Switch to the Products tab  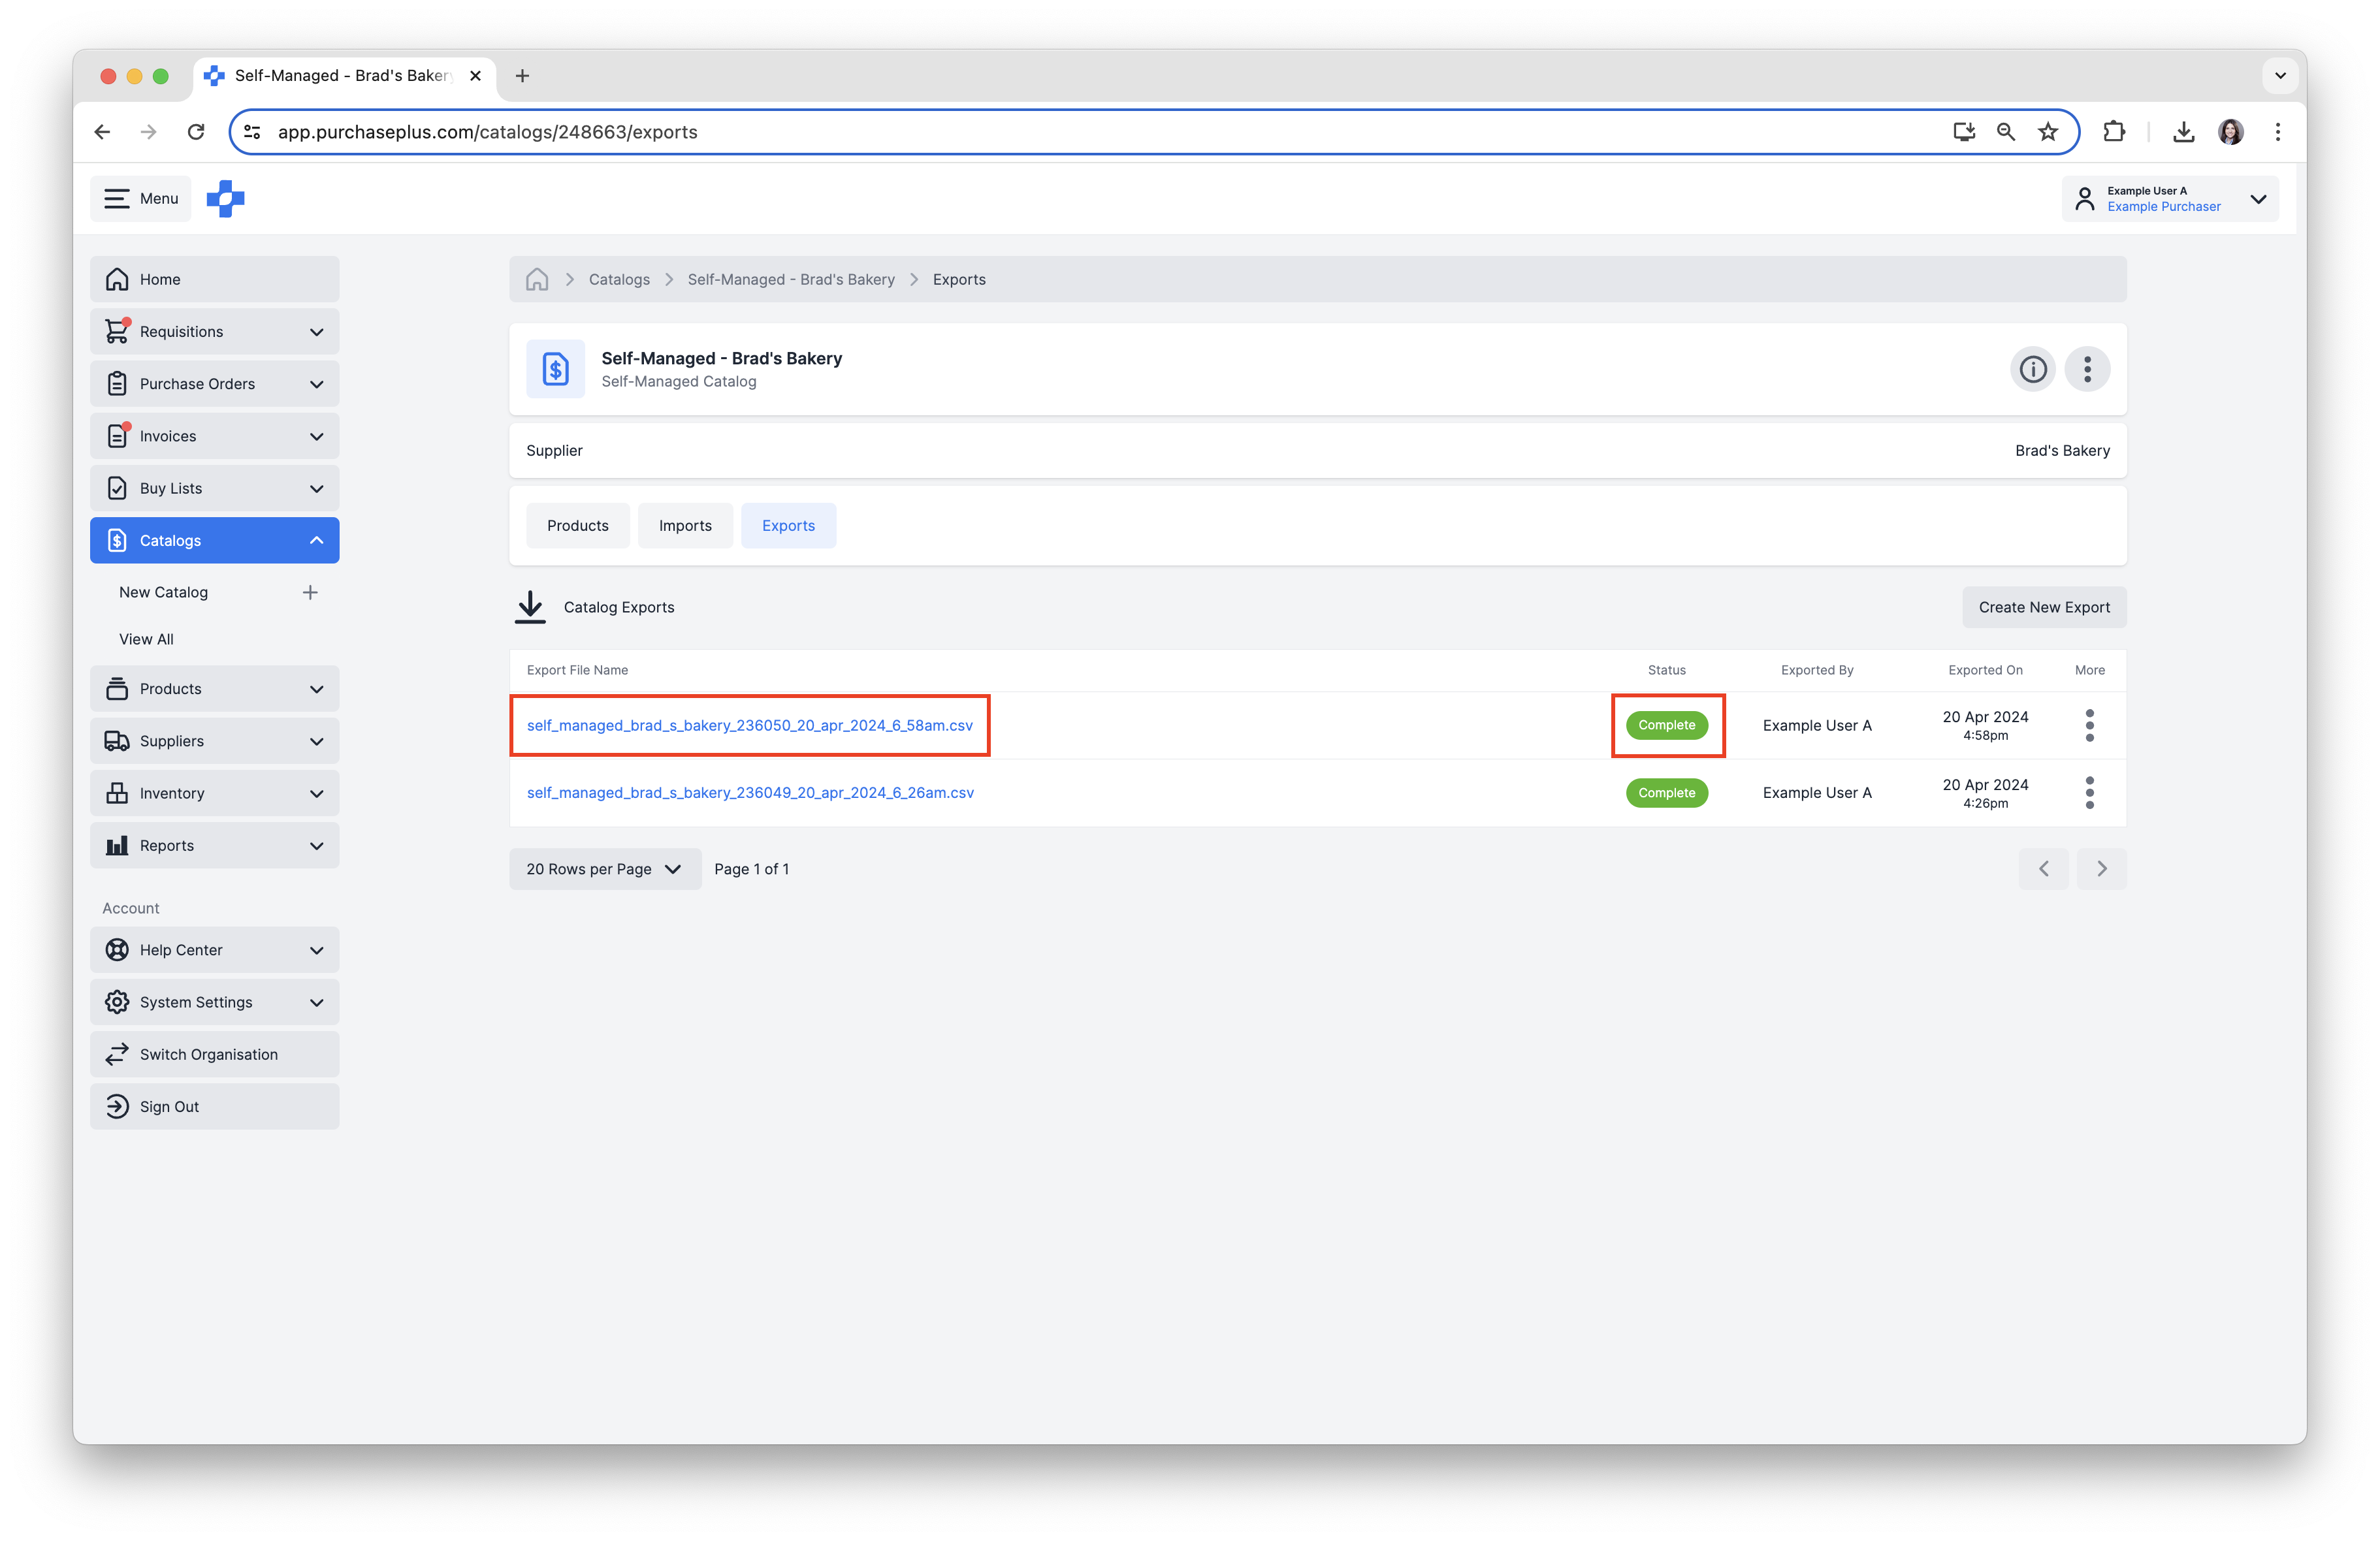[577, 525]
